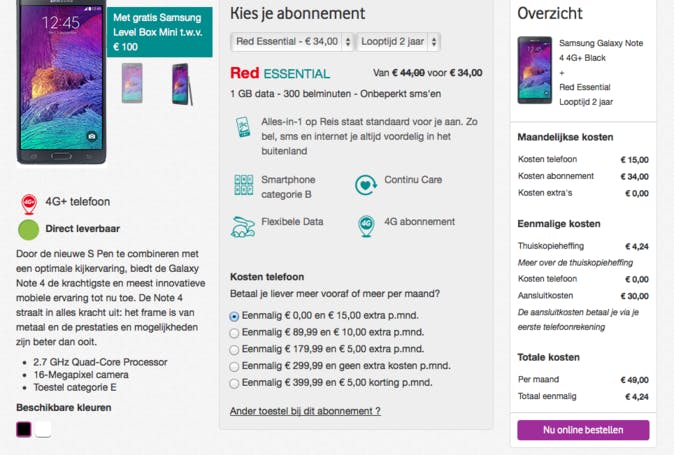The width and height of the screenshot is (674, 455).
Task: Select the camera icon on phone image
Action: 92,136
